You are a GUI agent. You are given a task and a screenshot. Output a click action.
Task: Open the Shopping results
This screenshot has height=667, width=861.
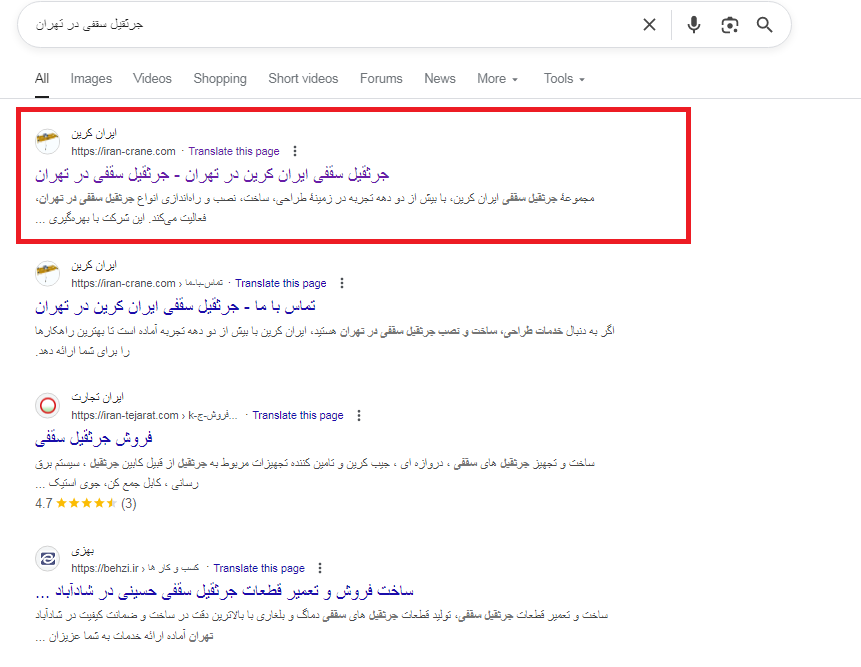[x=220, y=78]
